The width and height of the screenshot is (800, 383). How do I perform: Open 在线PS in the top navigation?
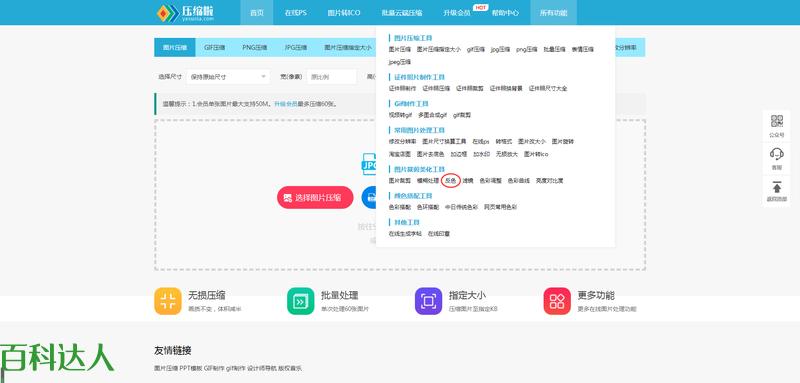(295, 13)
